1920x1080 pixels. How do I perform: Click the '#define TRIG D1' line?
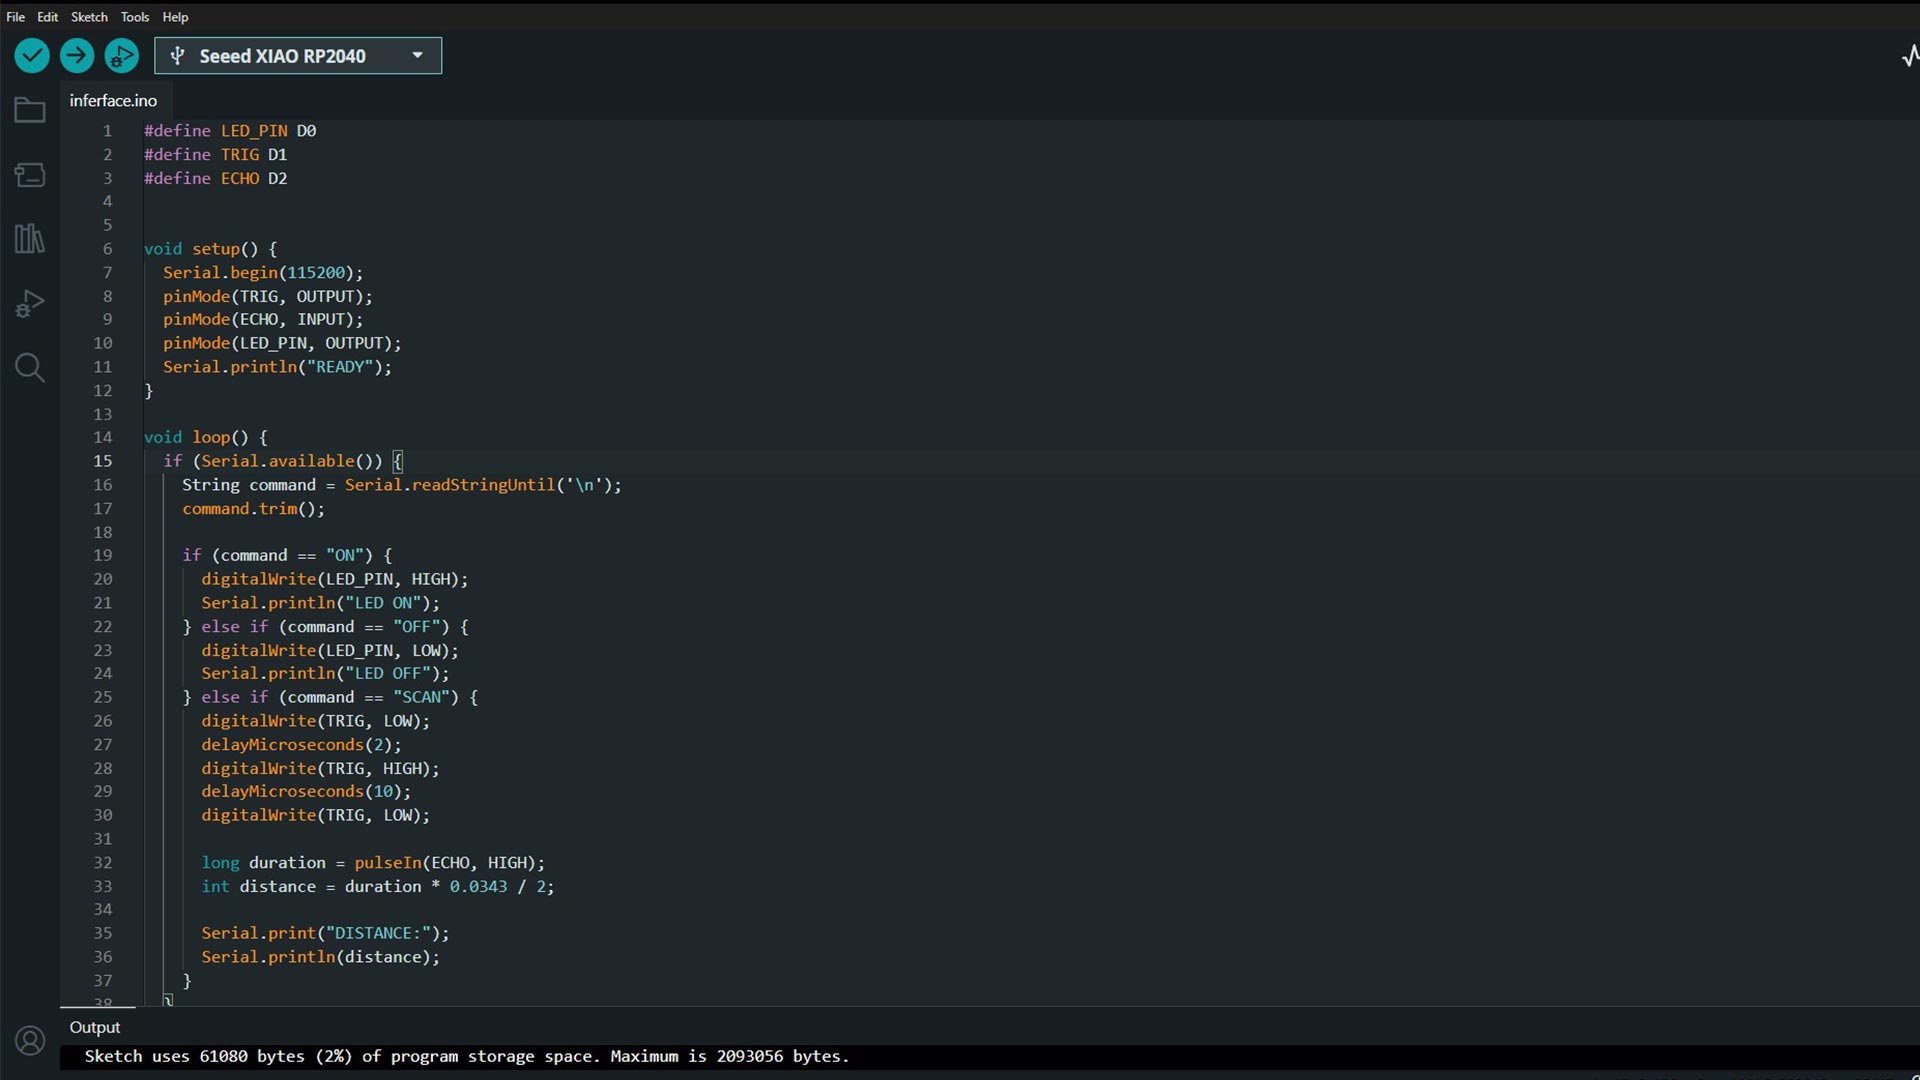point(215,155)
